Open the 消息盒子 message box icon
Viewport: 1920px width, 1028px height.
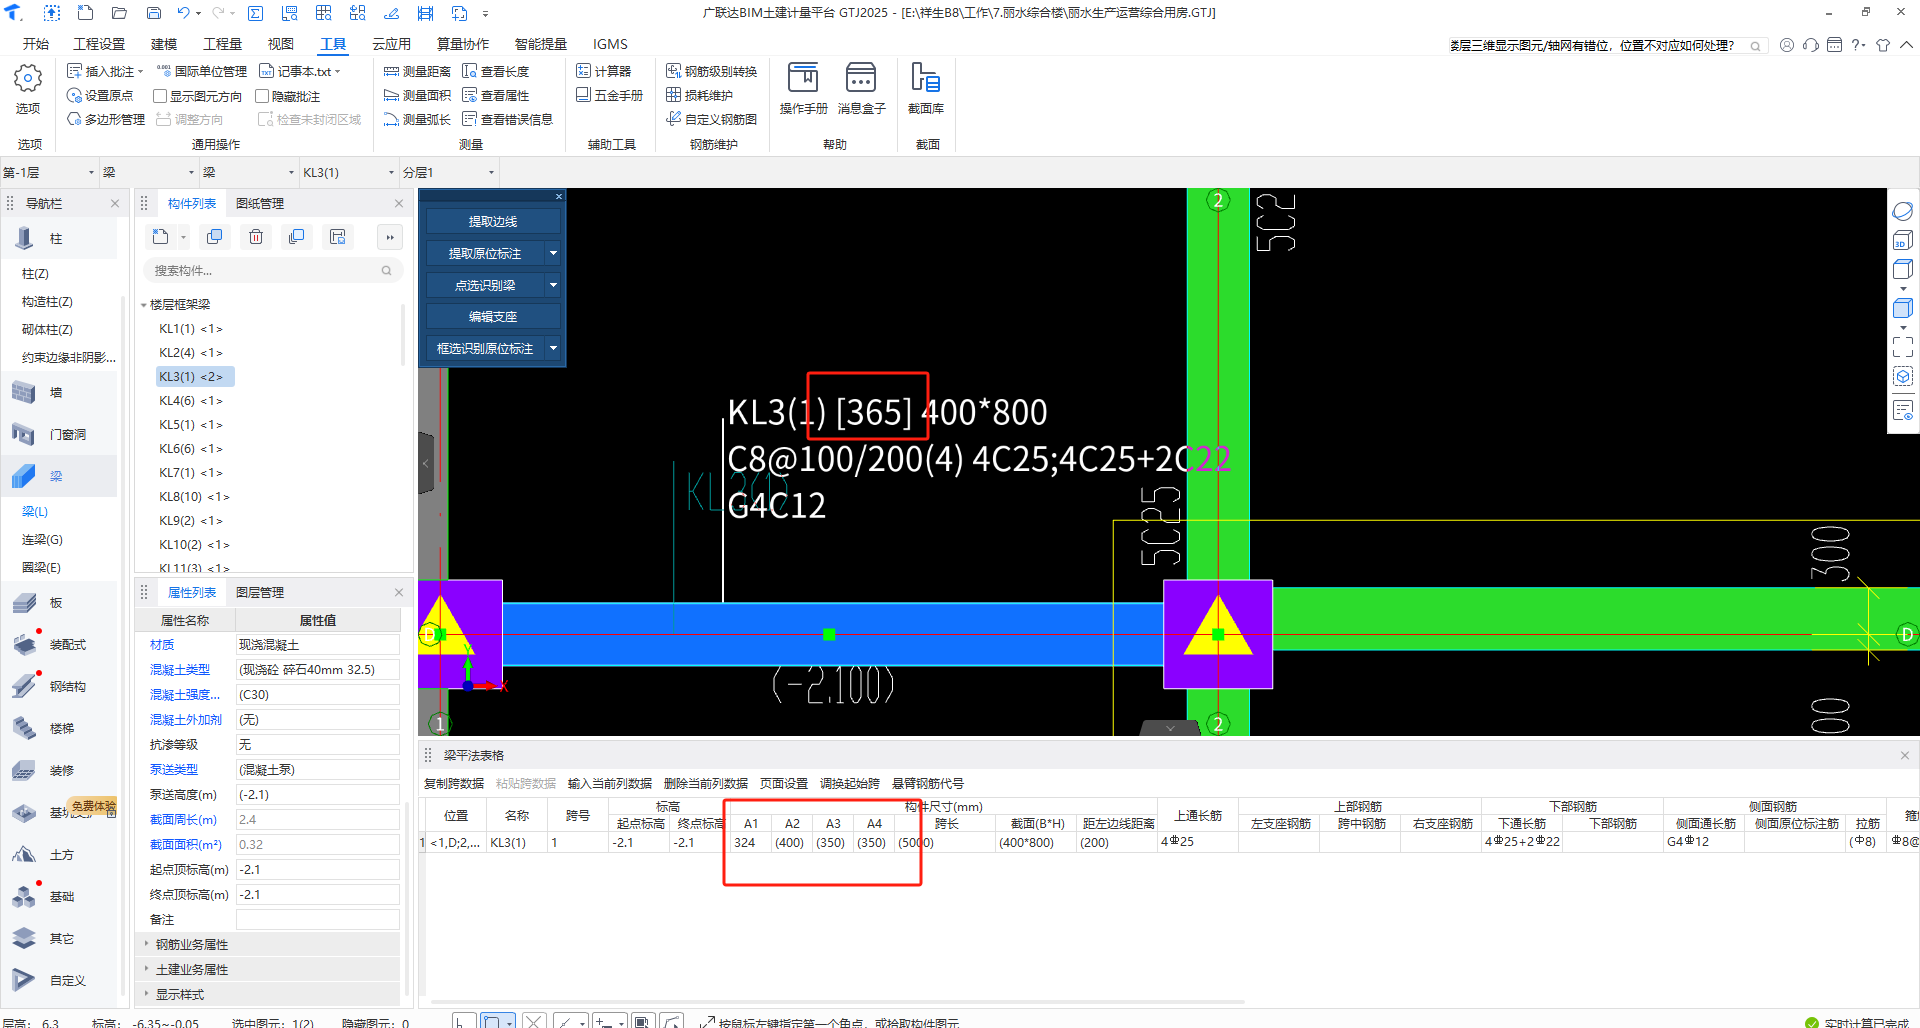point(861,78)
